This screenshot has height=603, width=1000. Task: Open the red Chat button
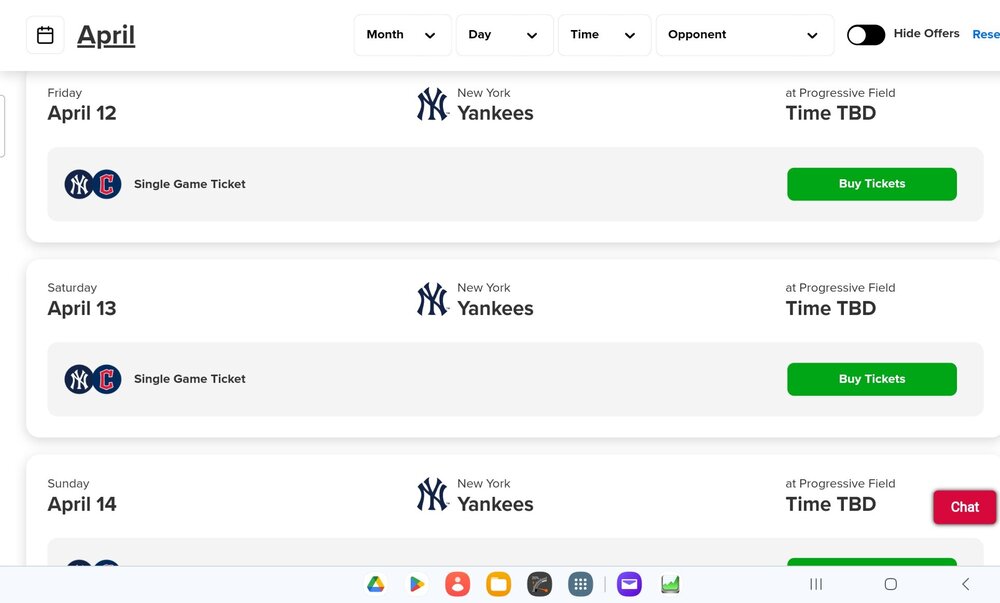pos(964,507)
